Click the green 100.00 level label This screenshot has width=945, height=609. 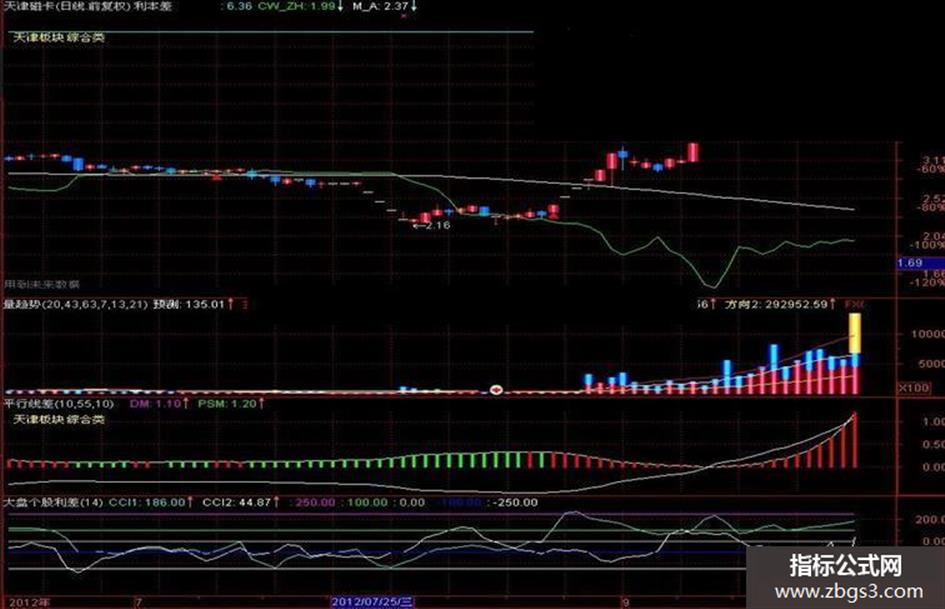click(367, 502)
